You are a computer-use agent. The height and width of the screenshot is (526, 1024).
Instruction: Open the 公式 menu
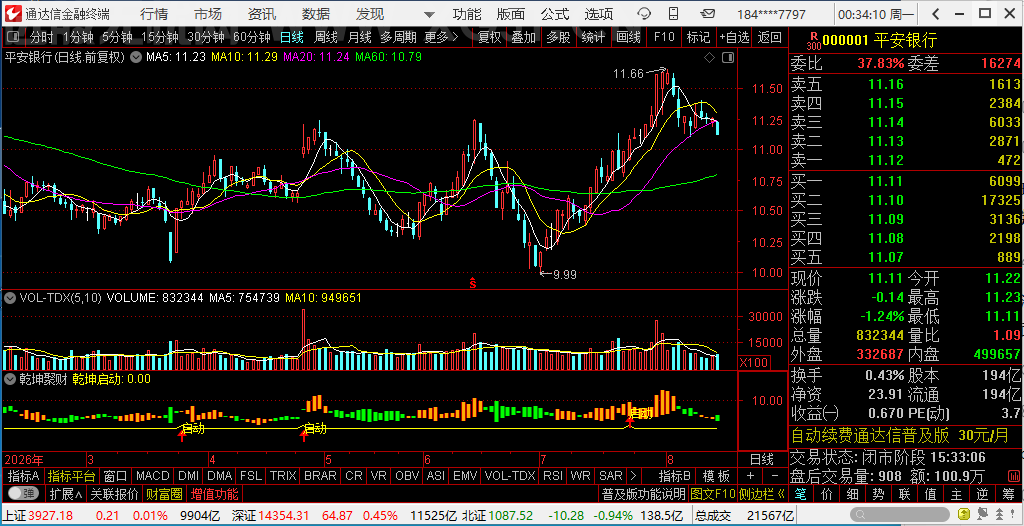(554, 14)
